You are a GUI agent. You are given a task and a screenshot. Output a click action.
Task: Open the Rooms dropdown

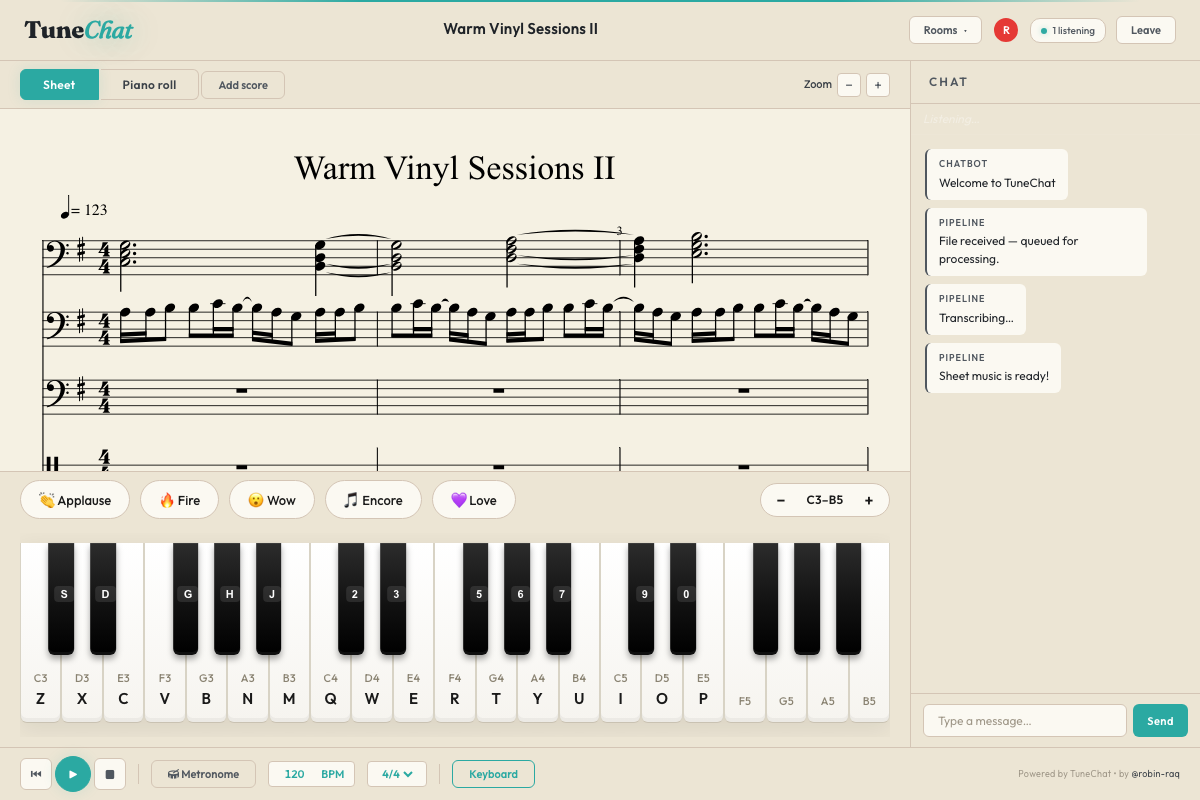[945, 30]
